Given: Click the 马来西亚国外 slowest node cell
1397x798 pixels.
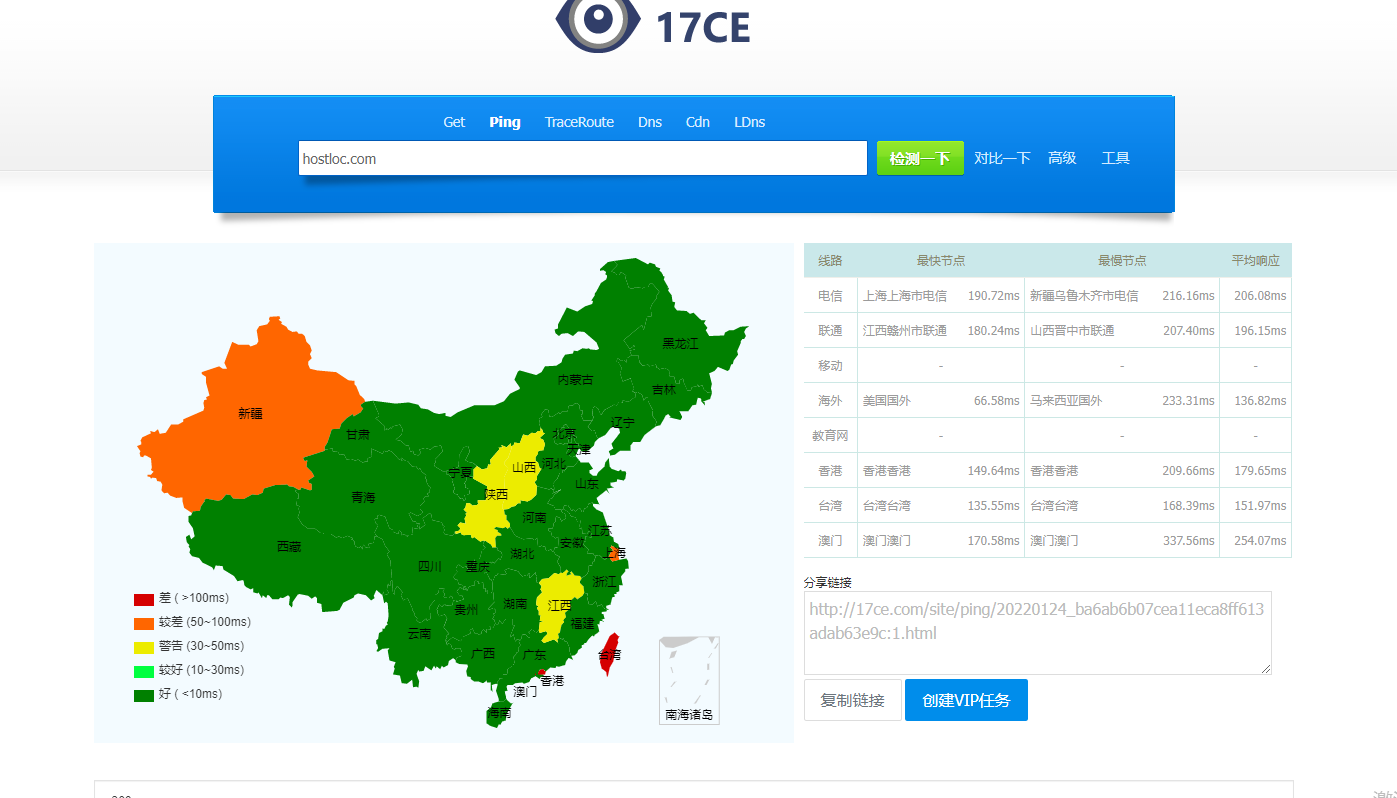Looking at the screenshot, I should pyautogui.click(x=1066, y=401).
